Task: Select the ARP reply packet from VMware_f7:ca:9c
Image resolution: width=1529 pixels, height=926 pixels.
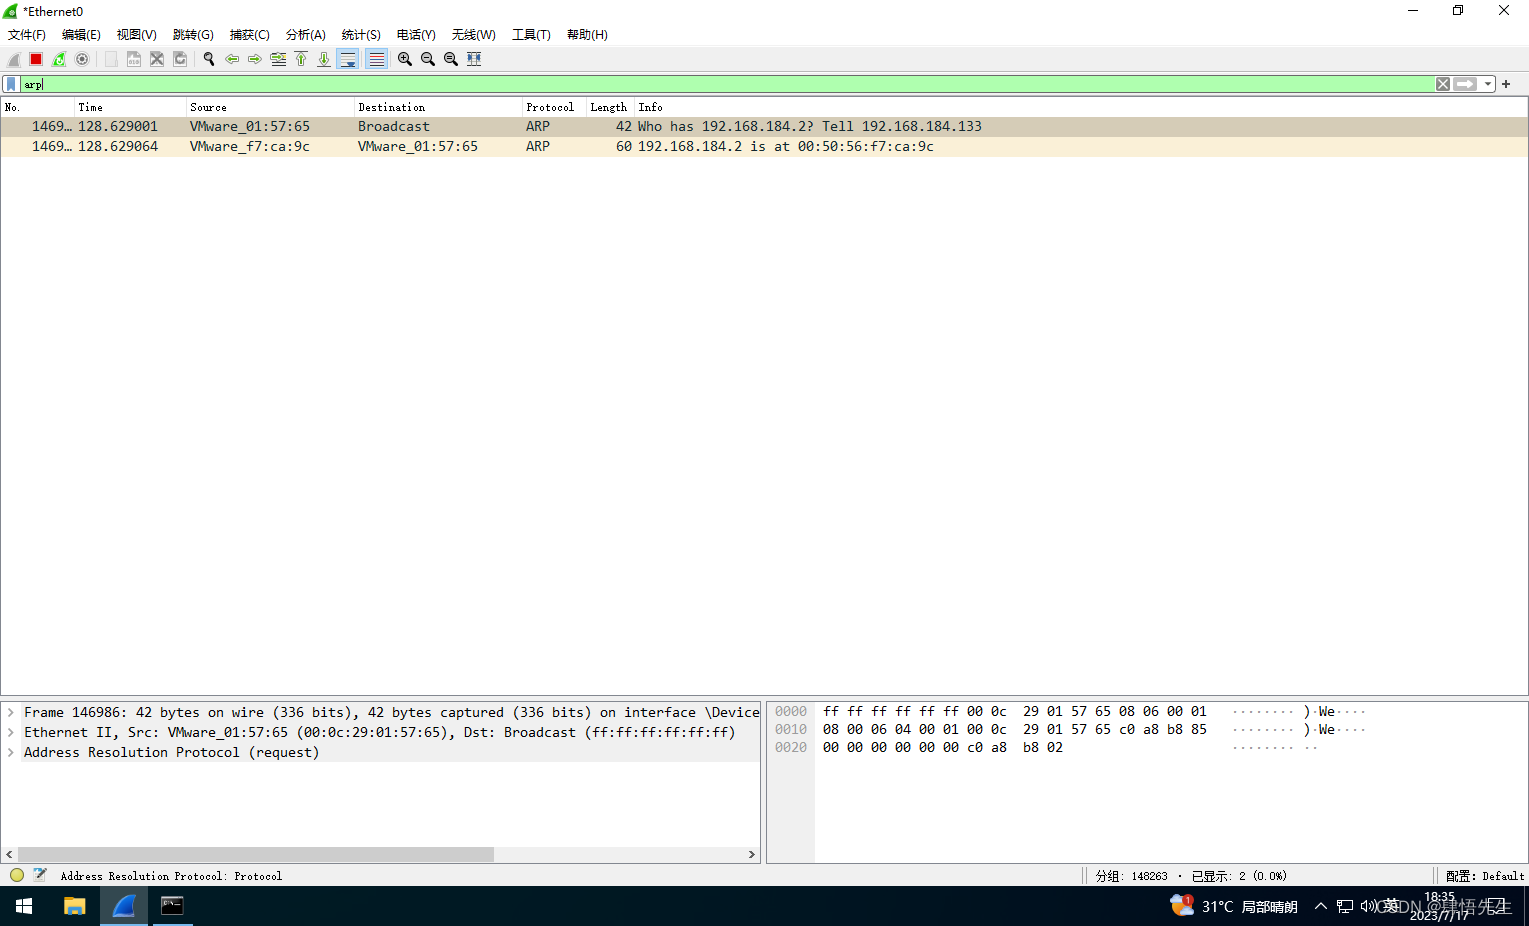Action: (764, 147)
